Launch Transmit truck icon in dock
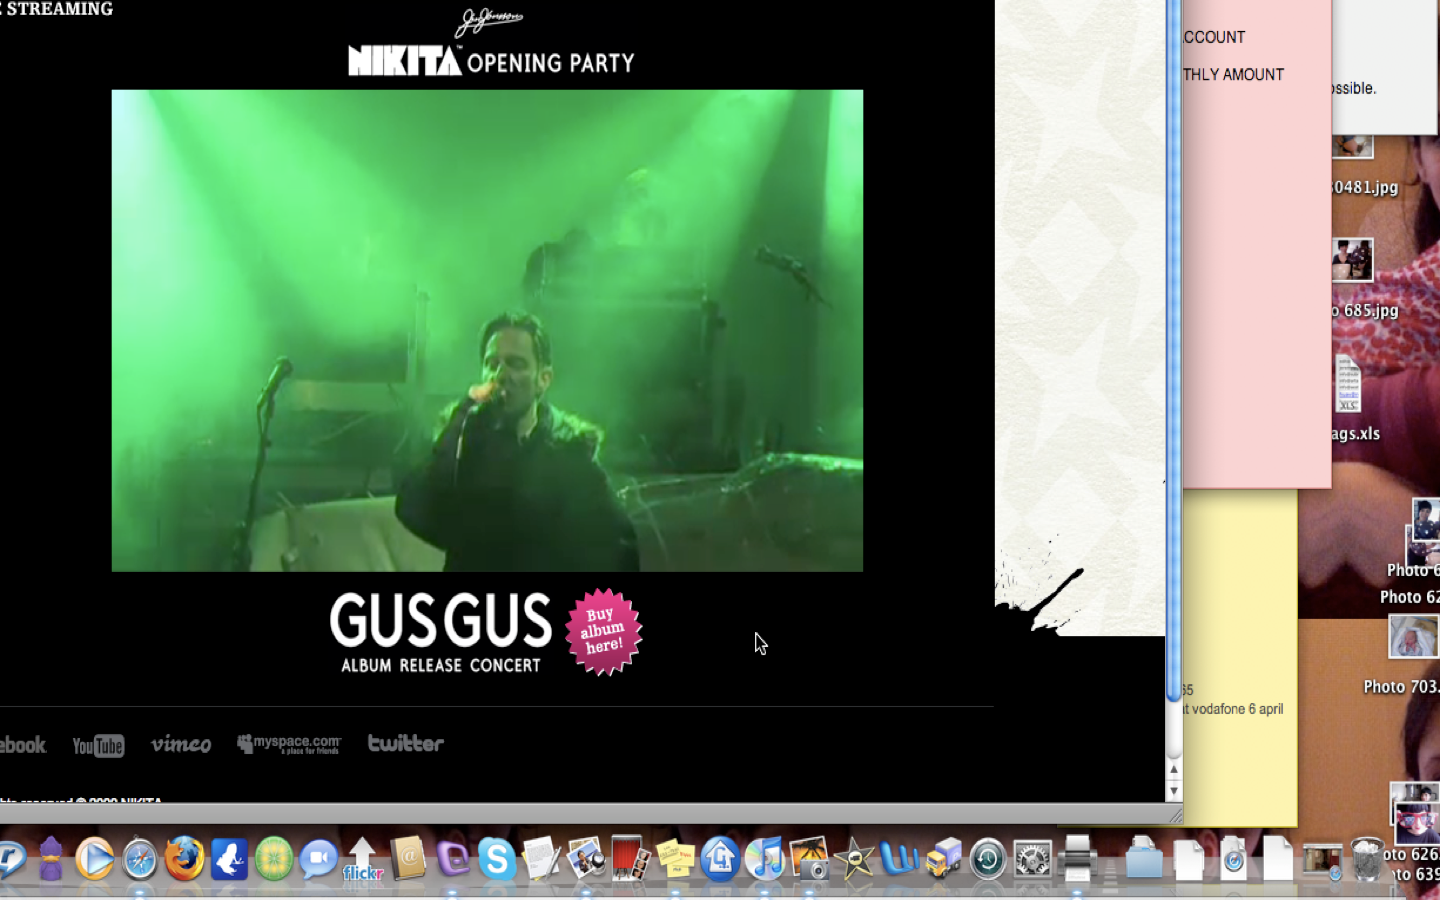The height and width of the screenshot is (900, 1440). pyautogui.click(x=943, y=860)
